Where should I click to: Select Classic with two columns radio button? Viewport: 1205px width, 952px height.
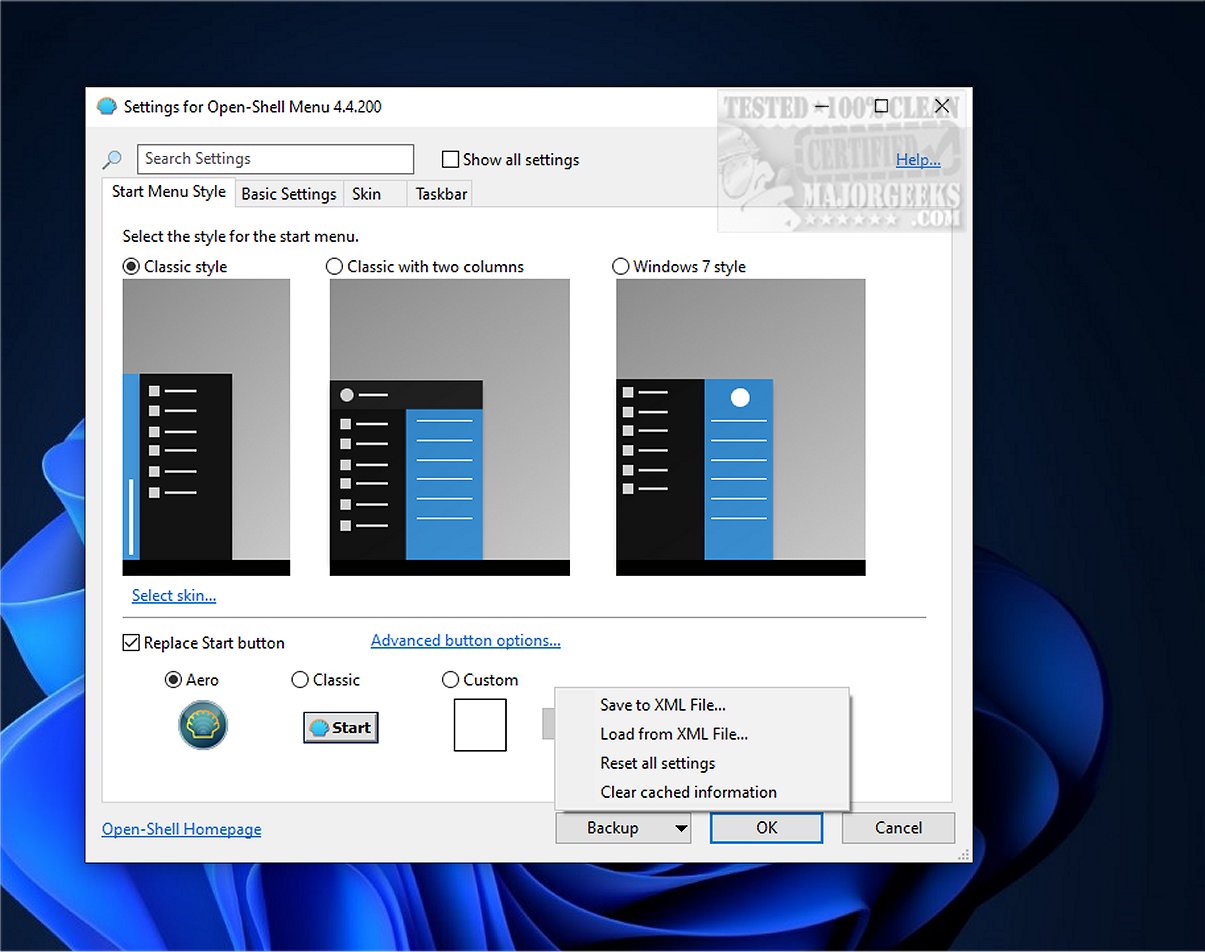(335, 267)
